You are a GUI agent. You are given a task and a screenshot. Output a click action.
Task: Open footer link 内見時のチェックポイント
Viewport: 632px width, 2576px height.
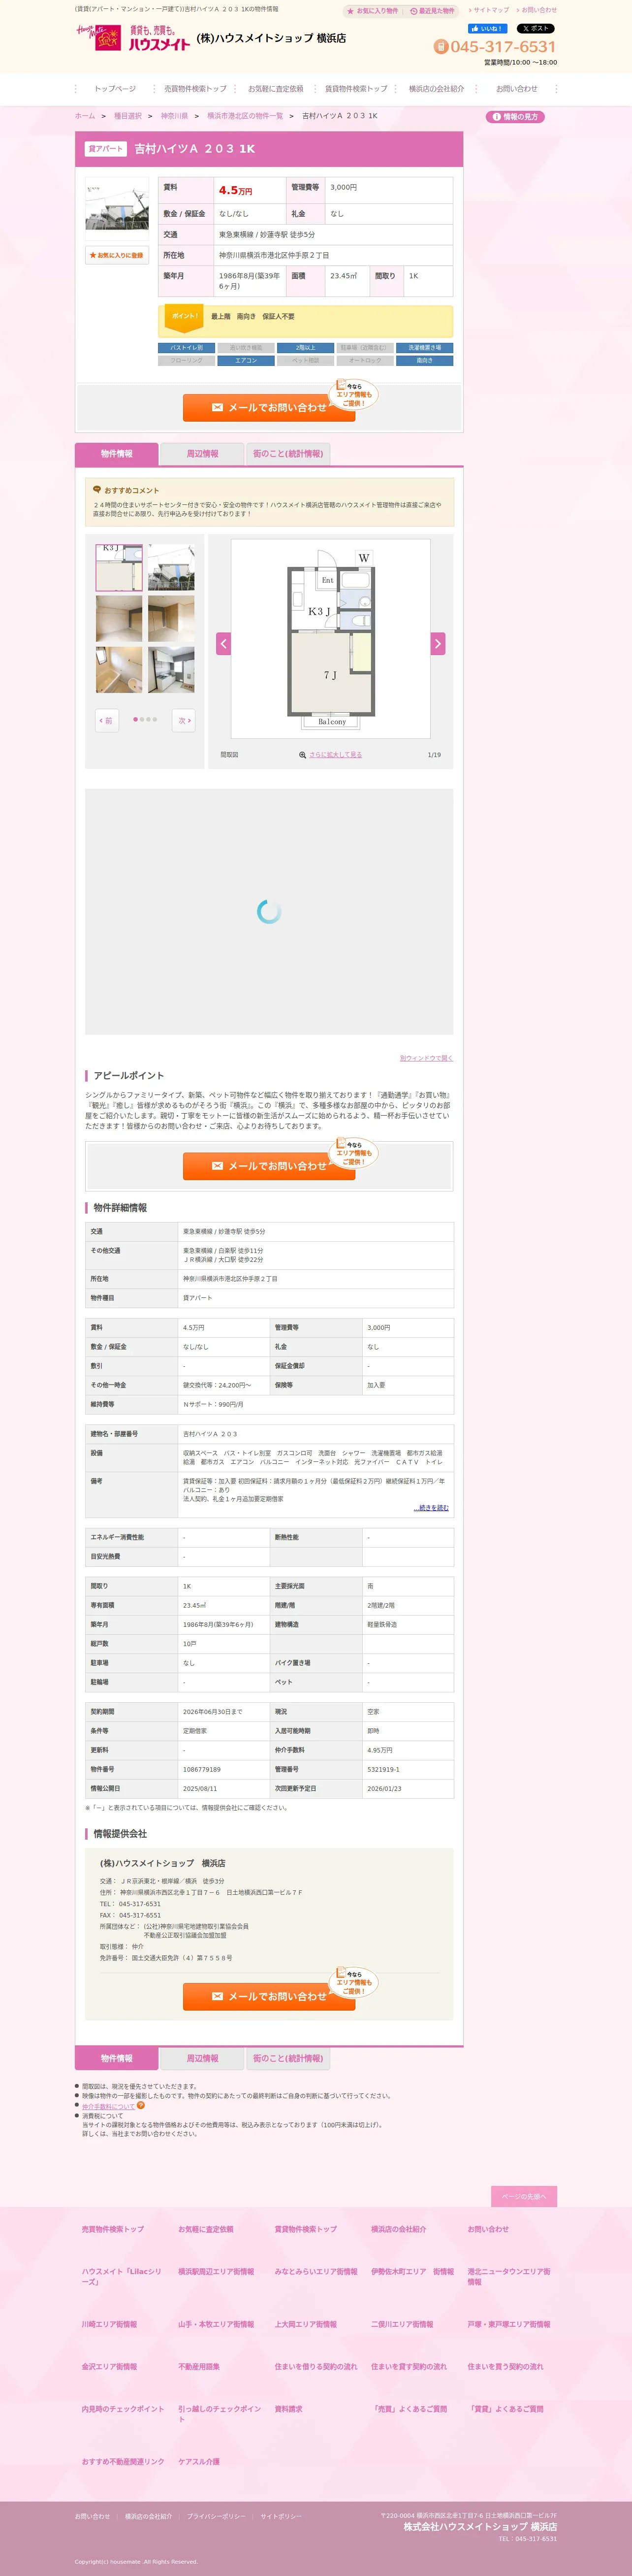tap(123, 2409)
